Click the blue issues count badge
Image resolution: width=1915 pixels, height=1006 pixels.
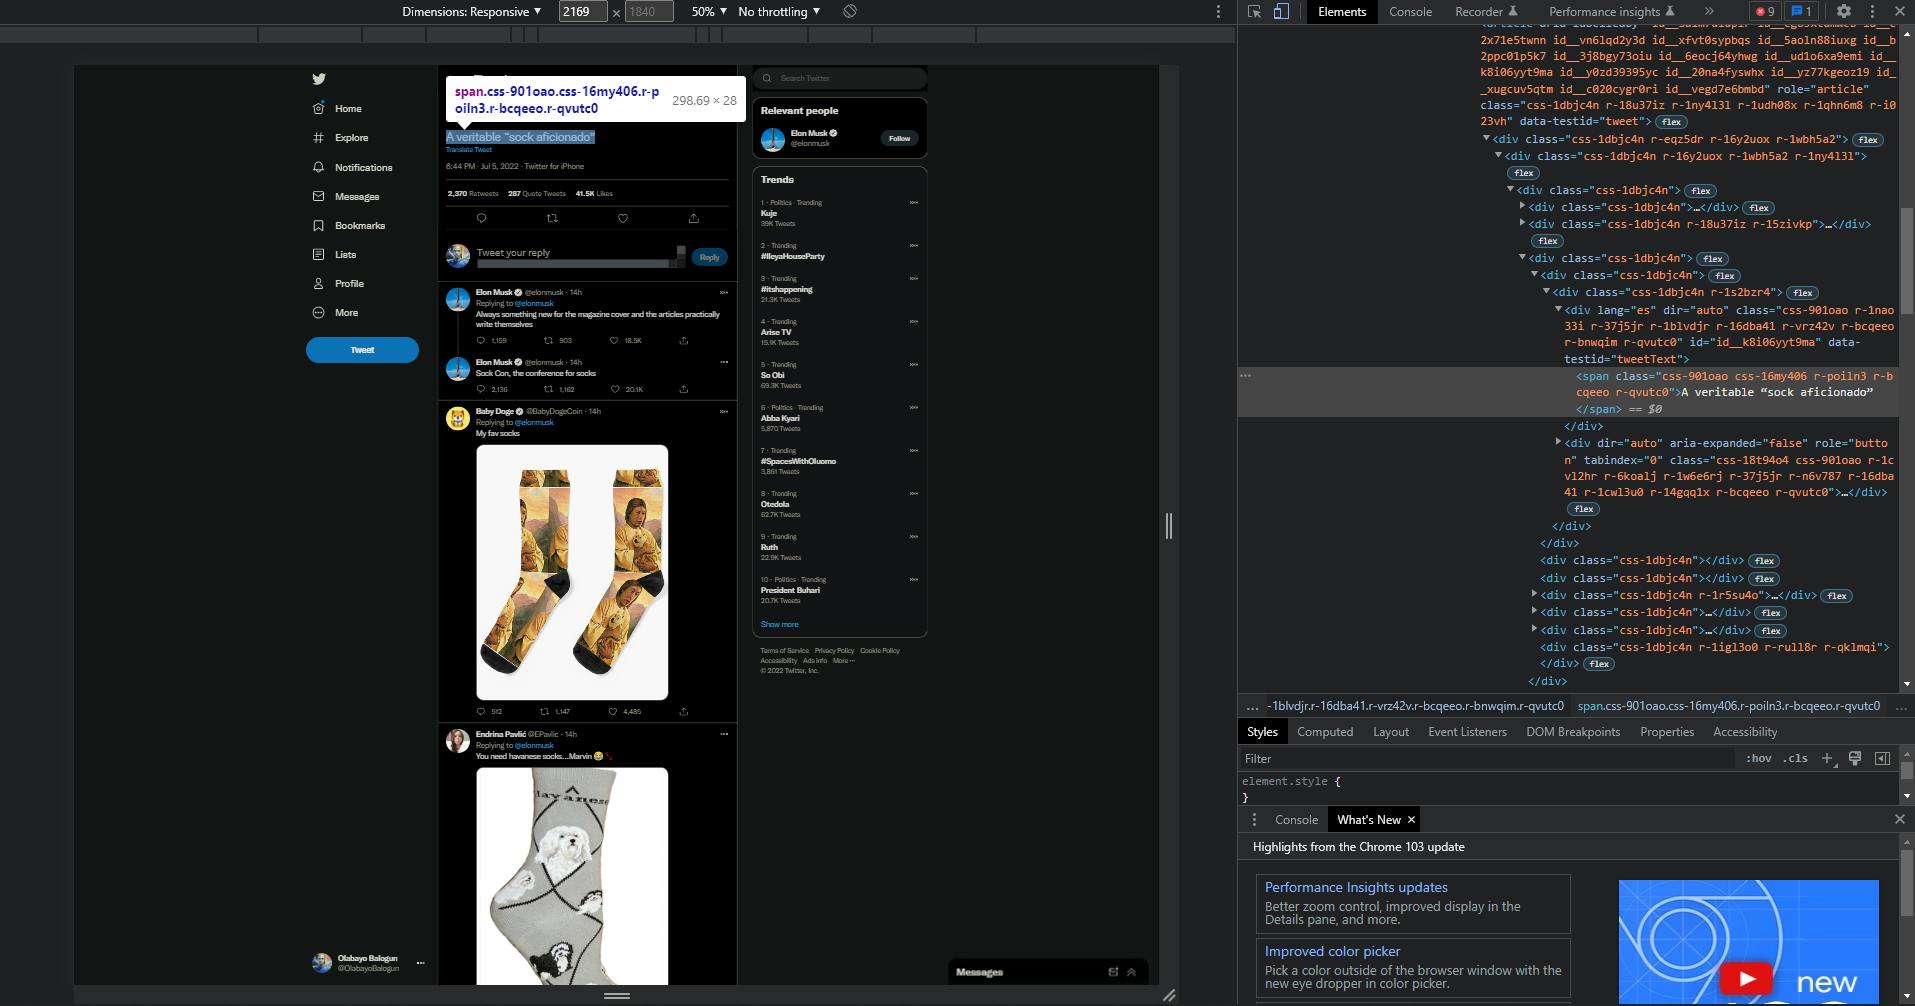(x=1801, y=12)
